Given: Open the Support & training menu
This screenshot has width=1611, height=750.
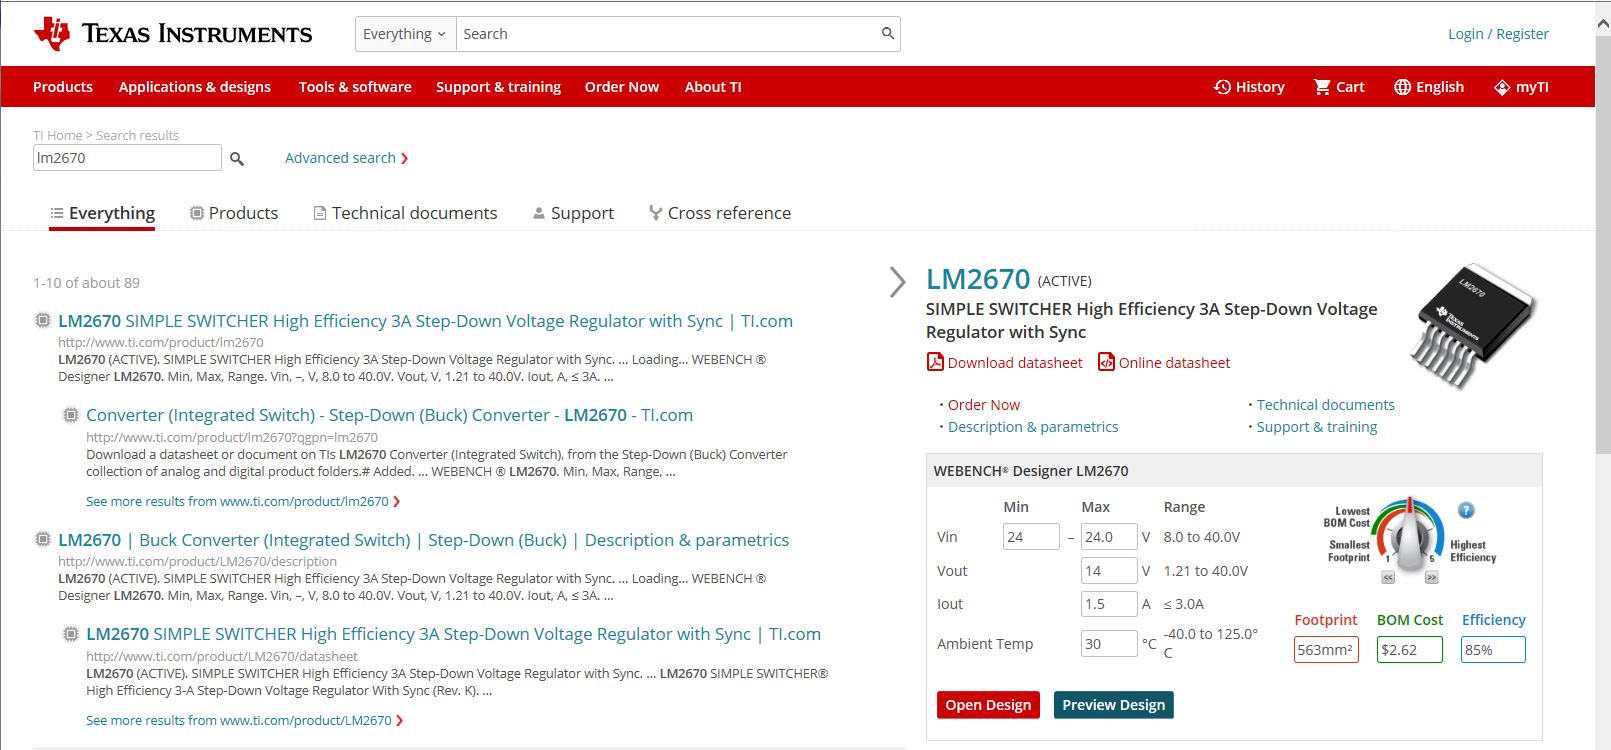Looking at the screenshot, I should [x=498, y=87].
